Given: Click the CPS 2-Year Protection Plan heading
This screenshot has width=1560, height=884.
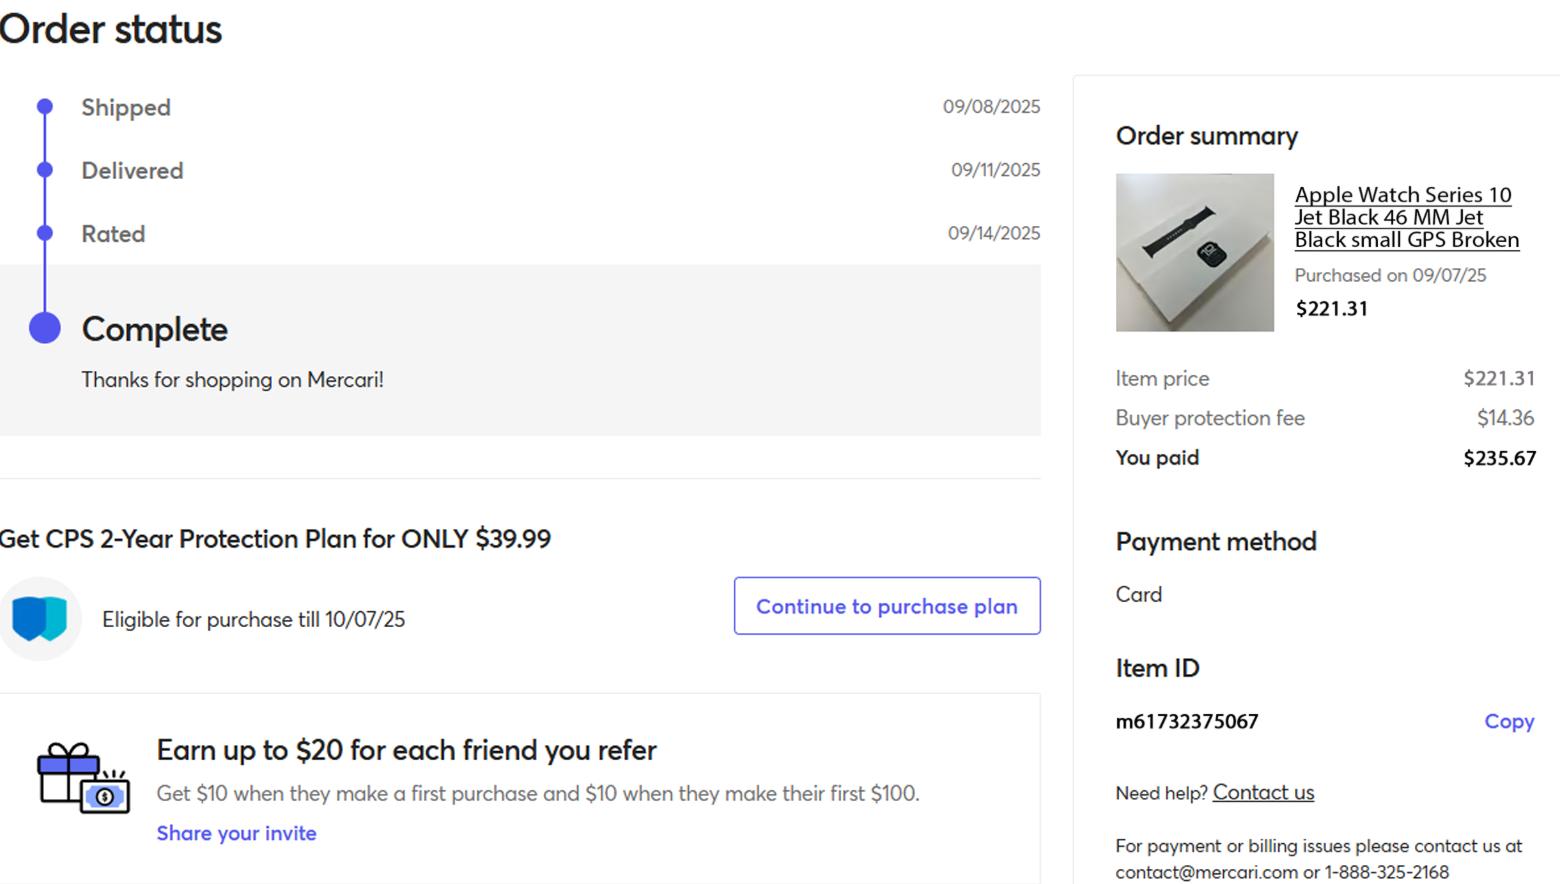Looking at the screenshot, I should coord(275,539).
